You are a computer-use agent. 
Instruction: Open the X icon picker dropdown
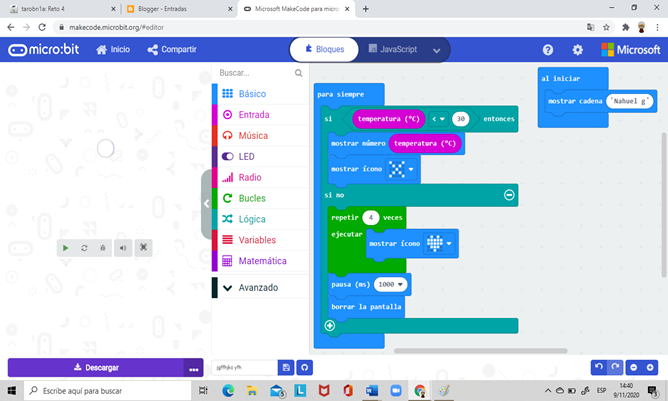point(401,169)
